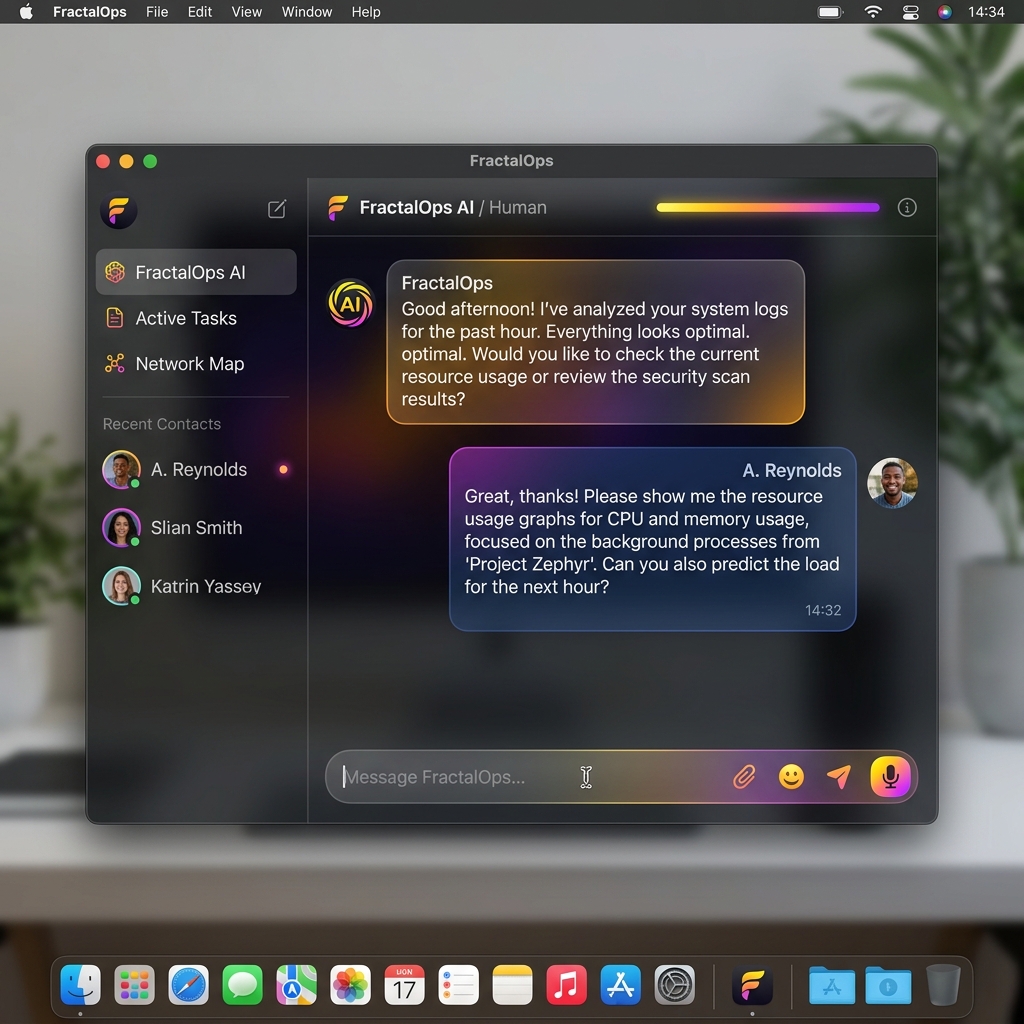
Task: Click the Human label in chat header
Action: [x=517, y=208]
